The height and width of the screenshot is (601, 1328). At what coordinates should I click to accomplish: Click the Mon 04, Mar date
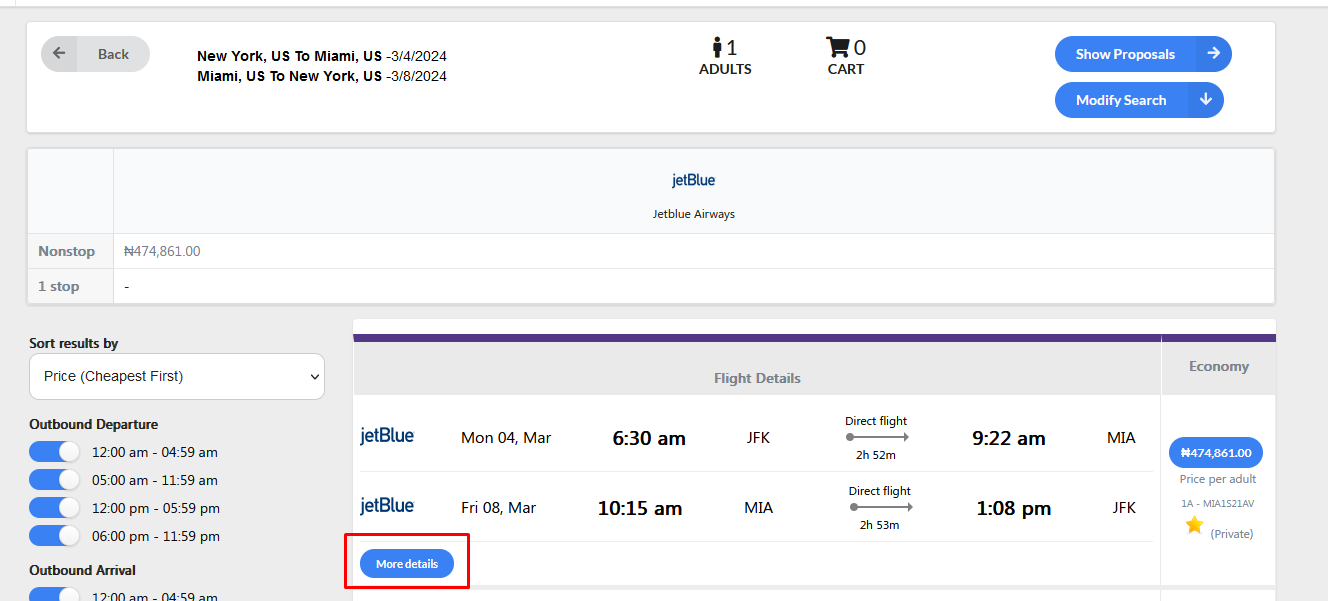[506, 438]
